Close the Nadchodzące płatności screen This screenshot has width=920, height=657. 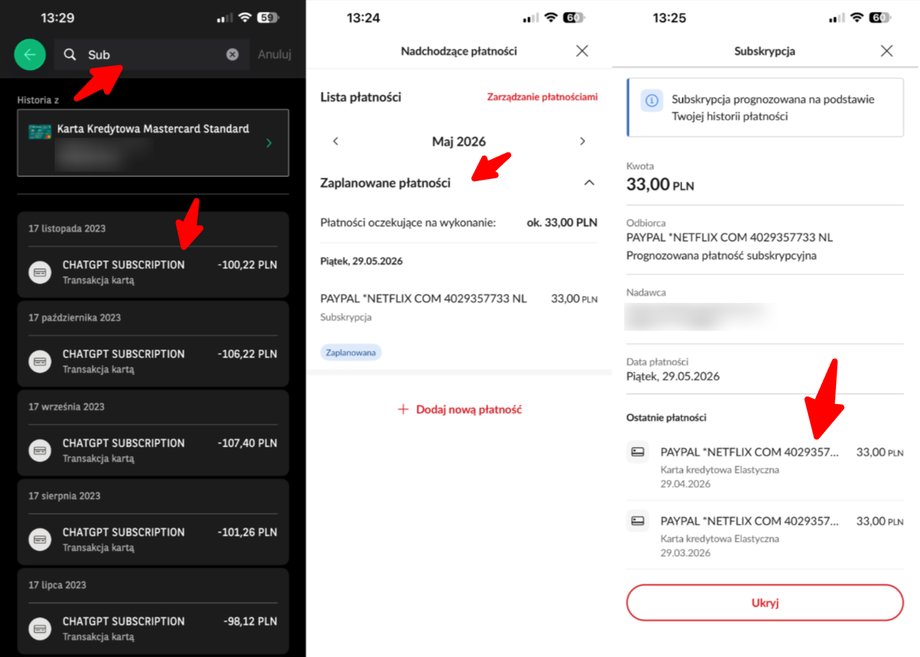[582, 51]
